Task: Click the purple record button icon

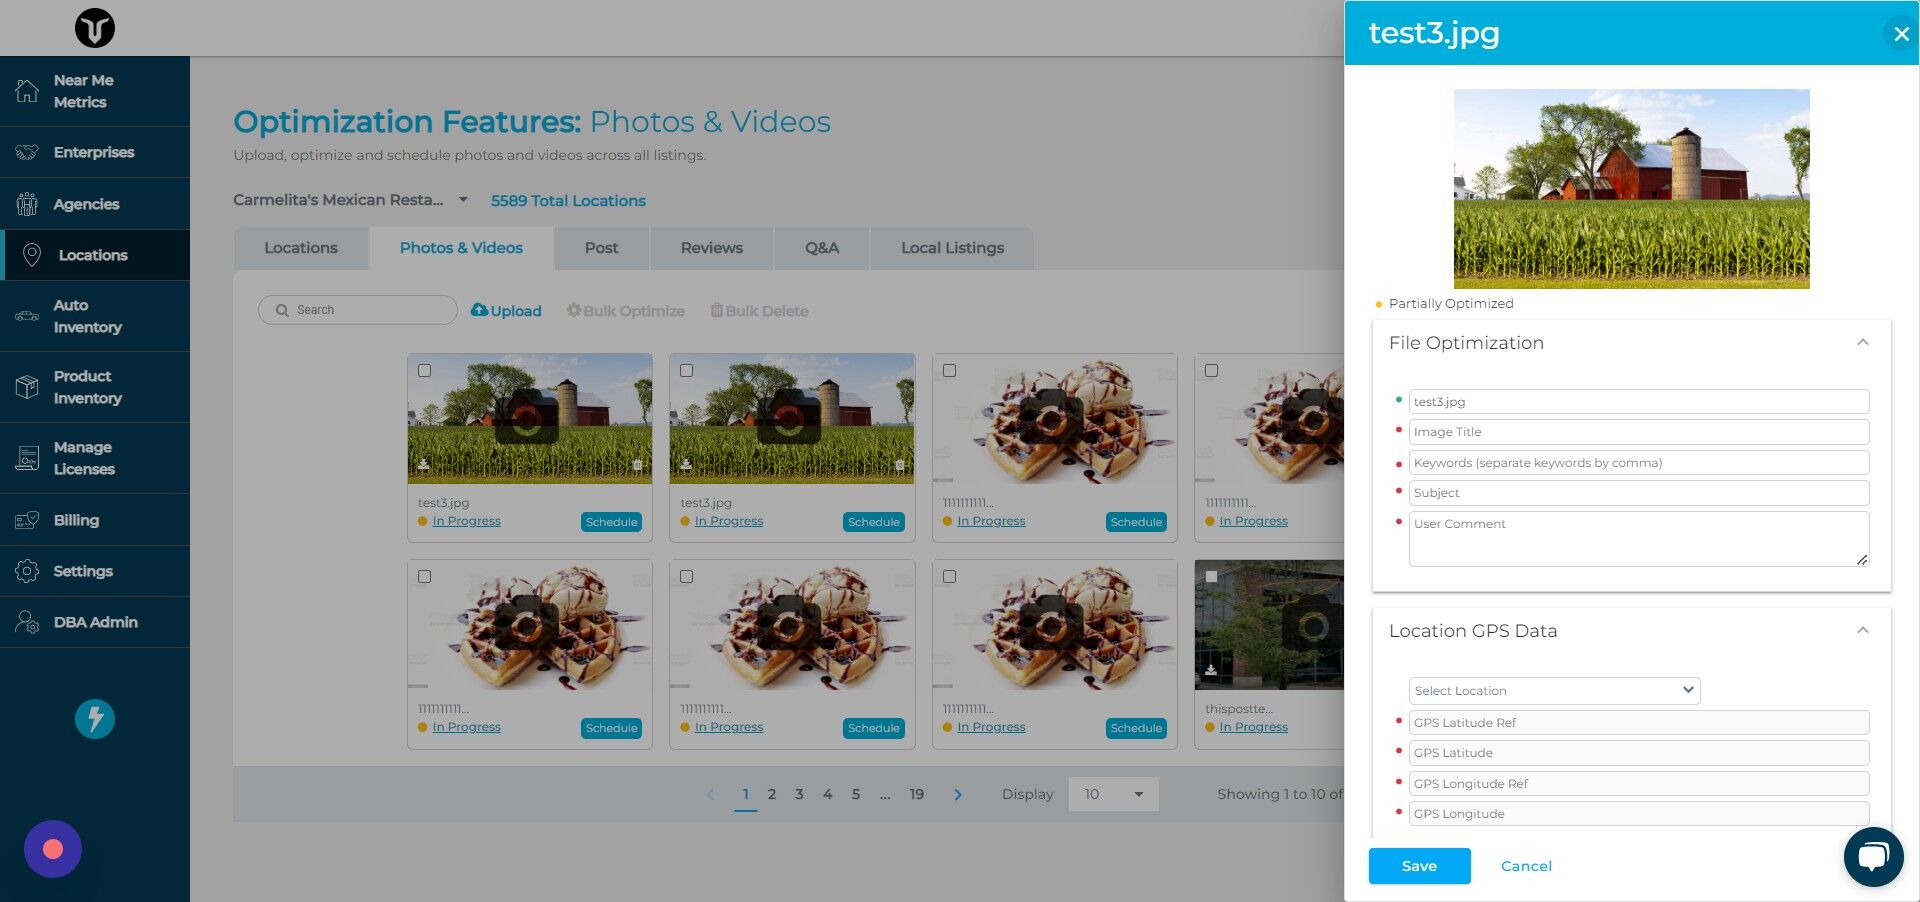Action: point(53,849)
